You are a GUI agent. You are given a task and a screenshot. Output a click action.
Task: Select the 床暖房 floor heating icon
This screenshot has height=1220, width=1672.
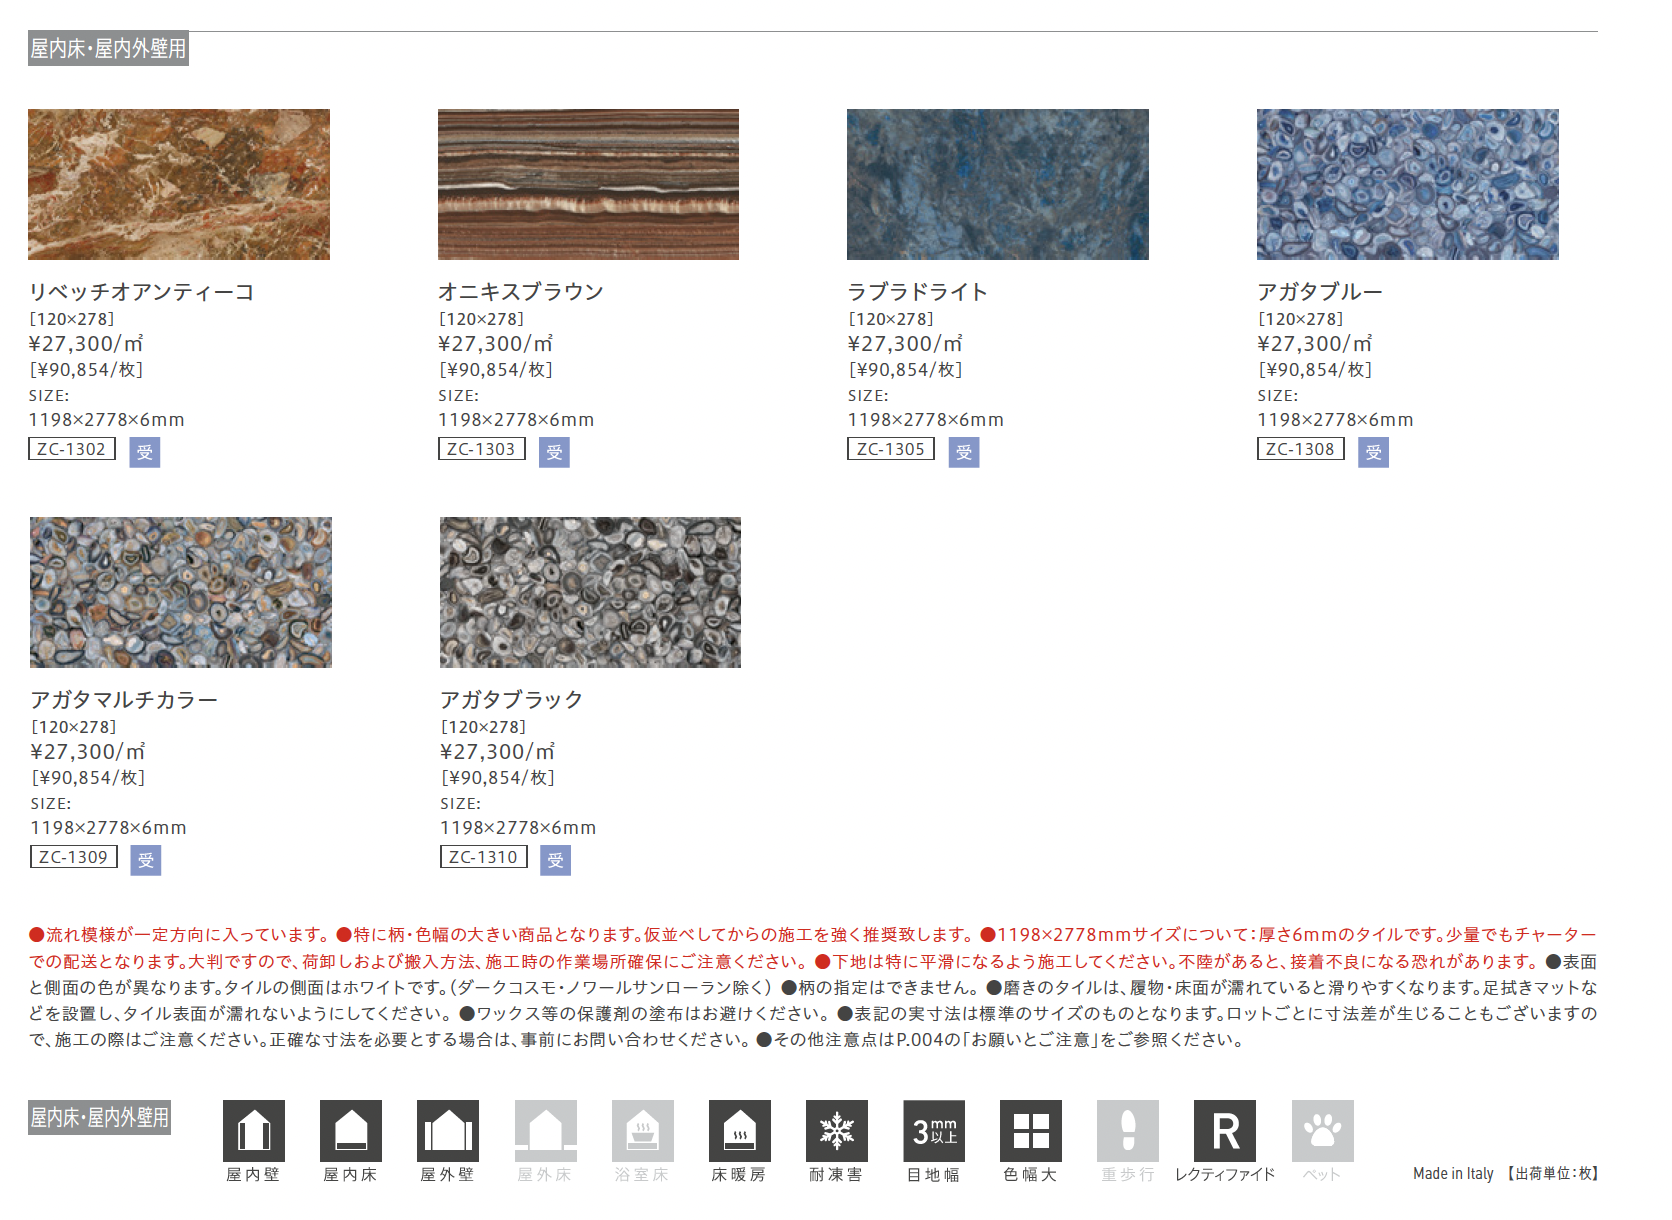pyautogui.click(x=739, y=1131)
